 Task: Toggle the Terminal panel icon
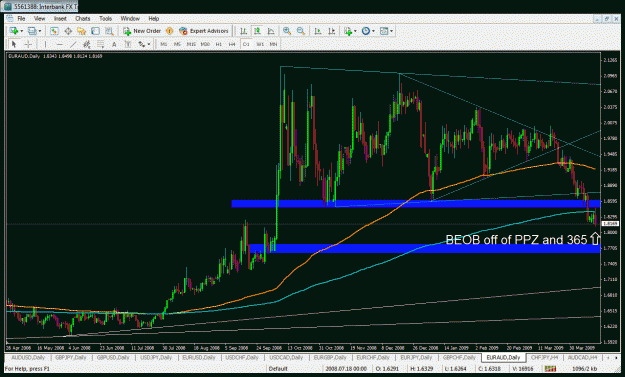click(x=95, y=31)
